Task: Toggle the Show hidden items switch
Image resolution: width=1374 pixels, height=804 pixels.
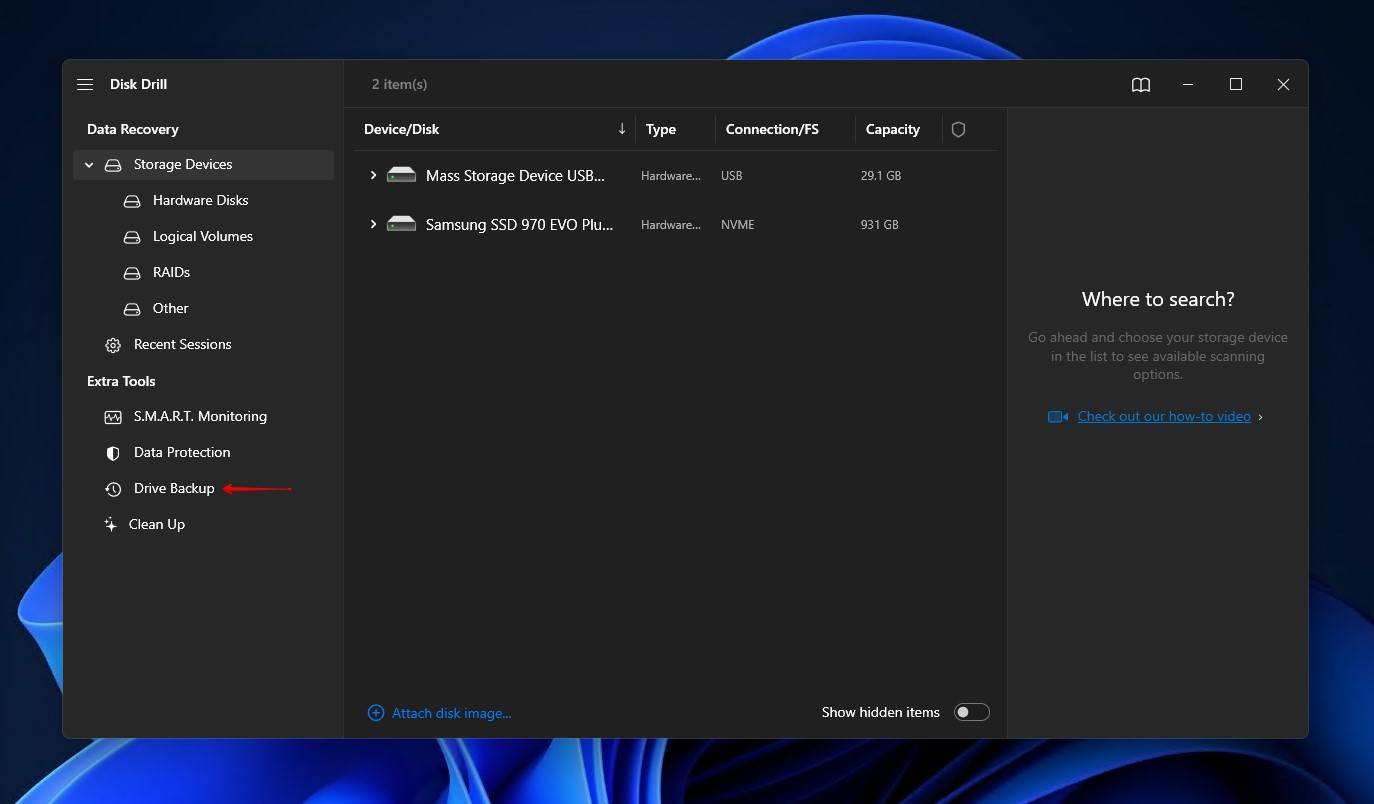Action: pos(971,712)
